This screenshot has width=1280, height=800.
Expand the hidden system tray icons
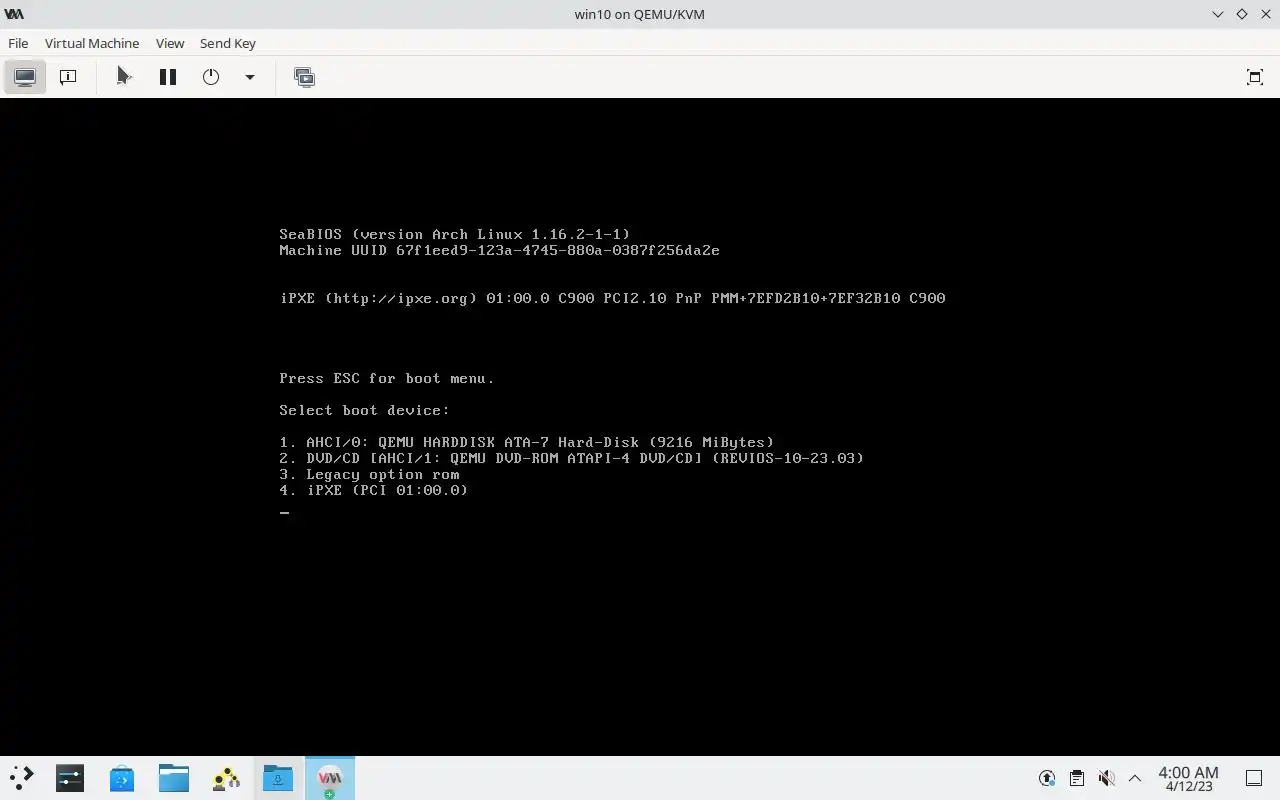click(x=1135, y=778)
